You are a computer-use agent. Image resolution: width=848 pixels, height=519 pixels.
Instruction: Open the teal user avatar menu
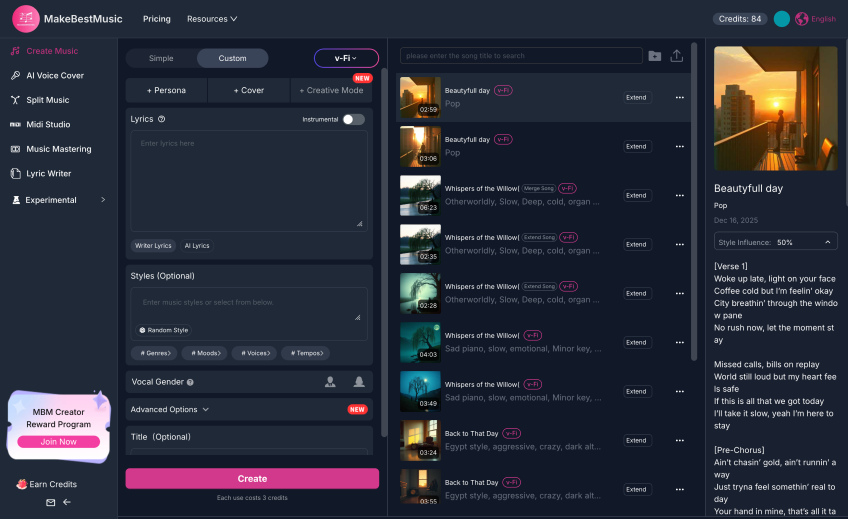click(x=781, y=19)
